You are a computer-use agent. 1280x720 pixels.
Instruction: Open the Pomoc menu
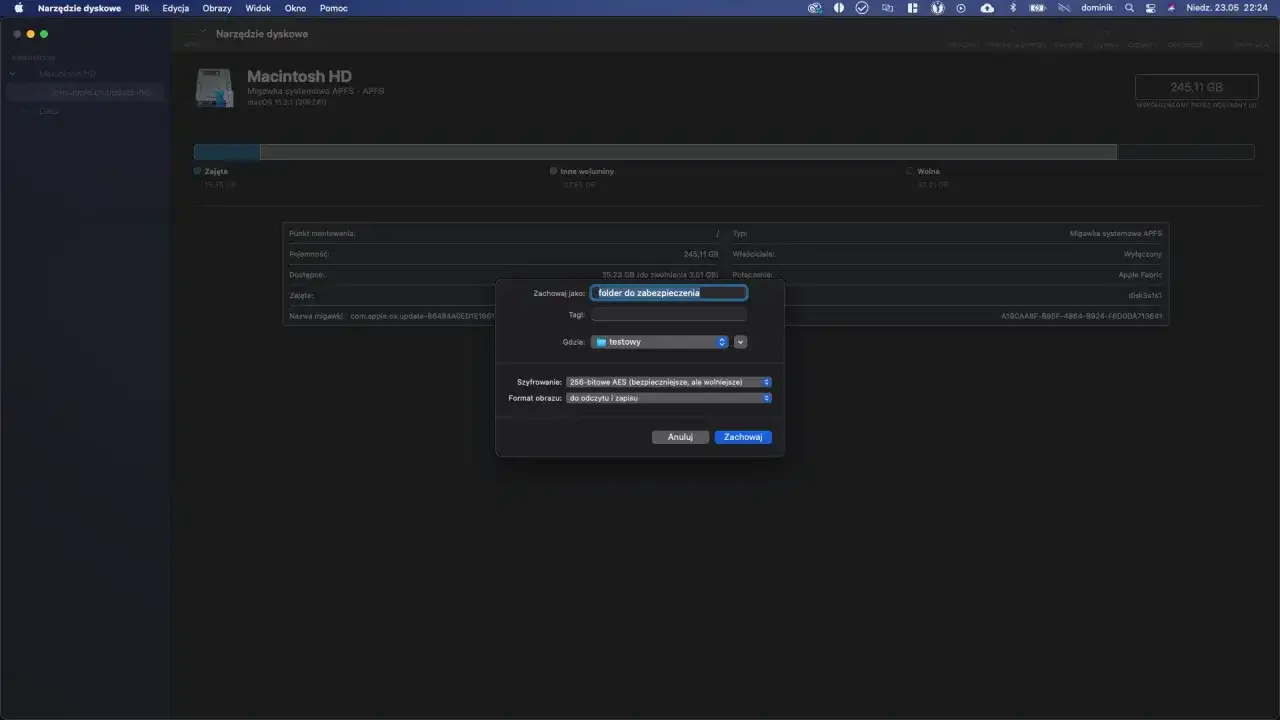point(334,8)
